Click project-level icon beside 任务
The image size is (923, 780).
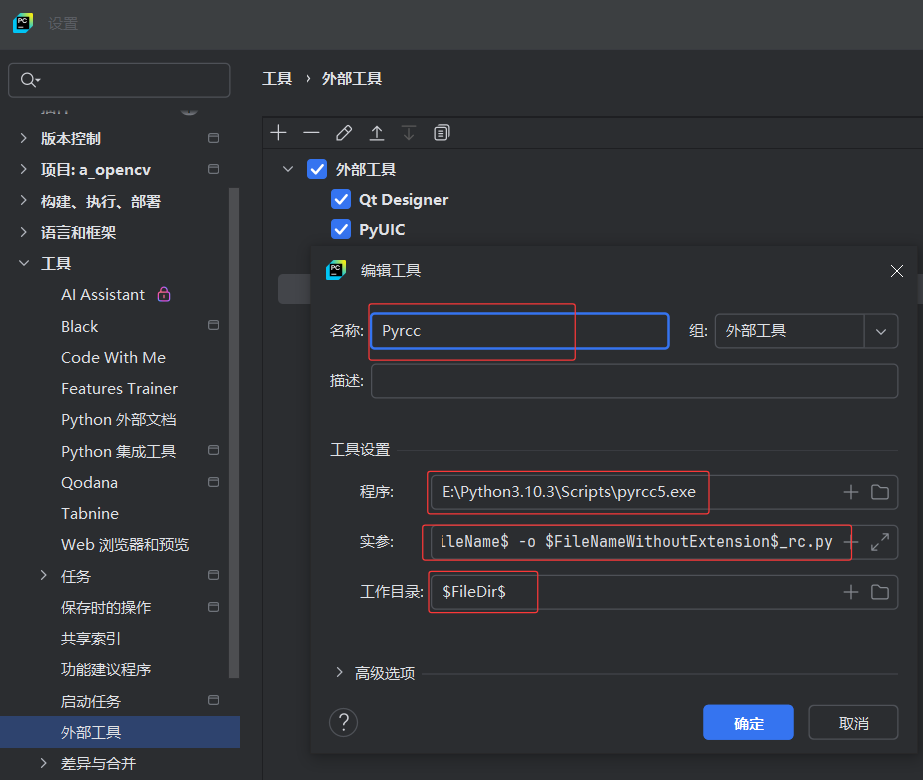[x=214, y=575]
